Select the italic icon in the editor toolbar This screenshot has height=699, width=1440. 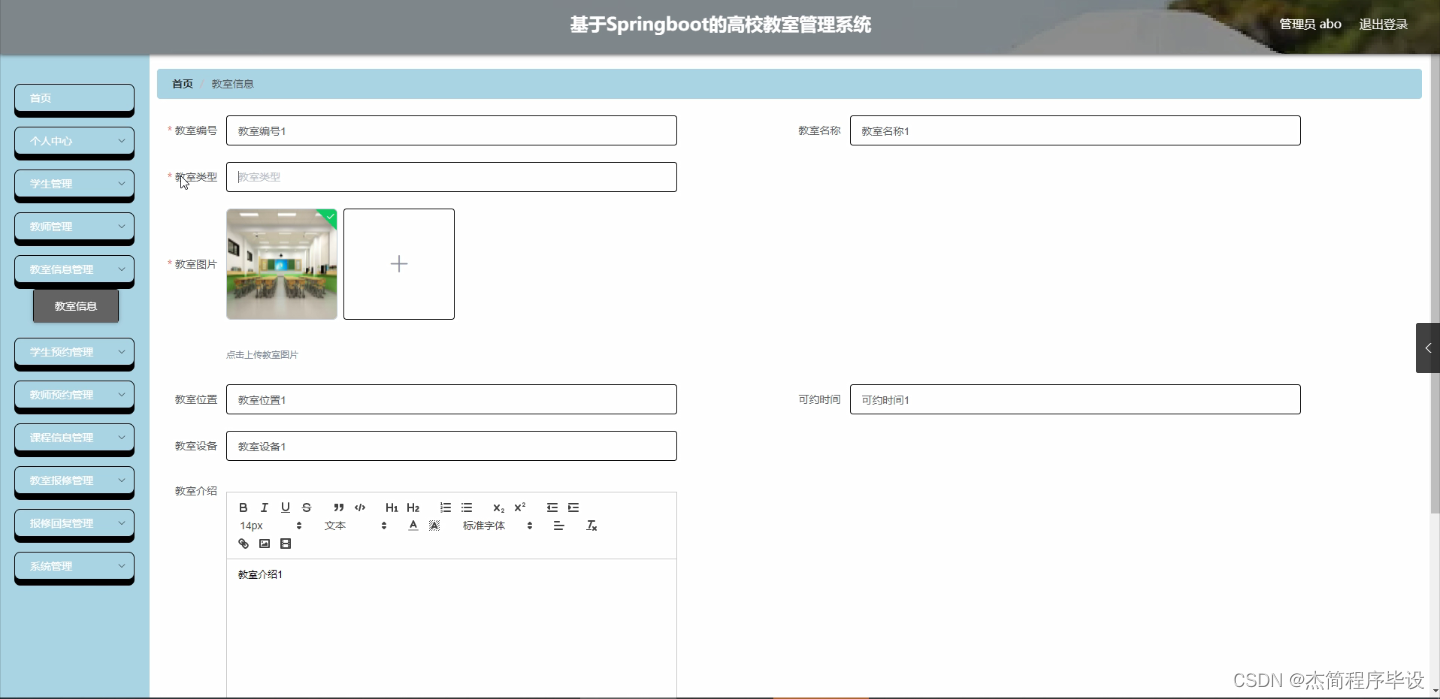coord(264,508)
